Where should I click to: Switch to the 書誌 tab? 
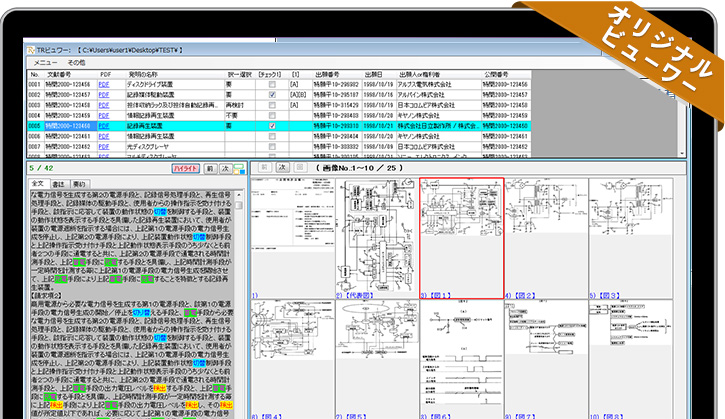tap(58, 184)
